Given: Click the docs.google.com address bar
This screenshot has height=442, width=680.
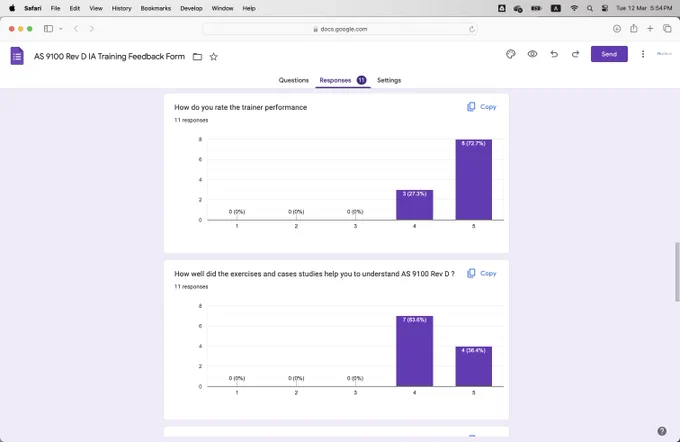Looking at the screenshot, I should pyautogui.click(x=340, y=29).
